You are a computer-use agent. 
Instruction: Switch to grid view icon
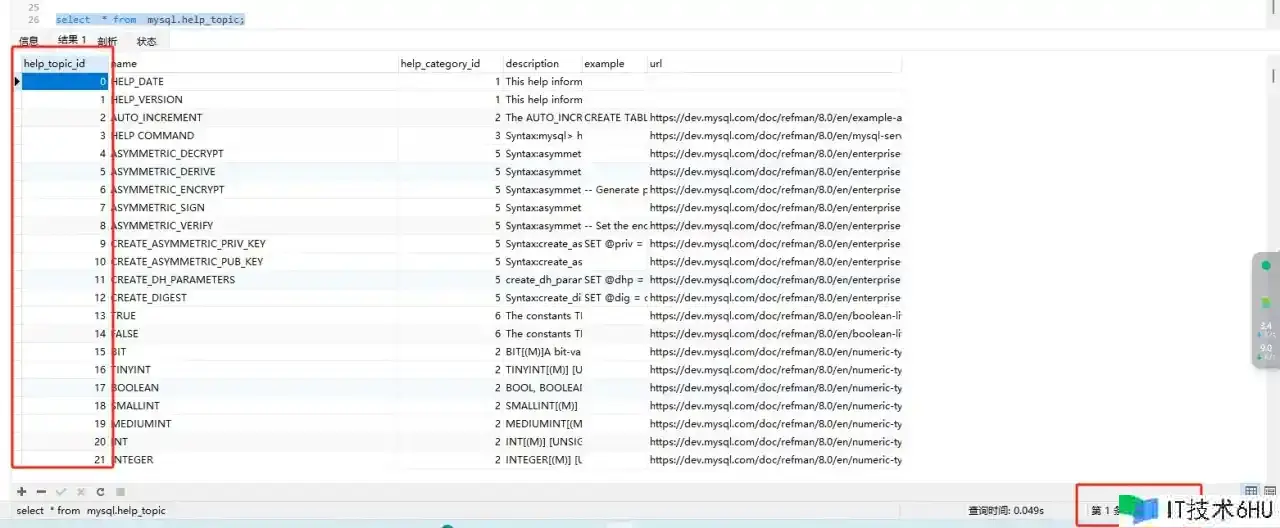[1251, 491]
